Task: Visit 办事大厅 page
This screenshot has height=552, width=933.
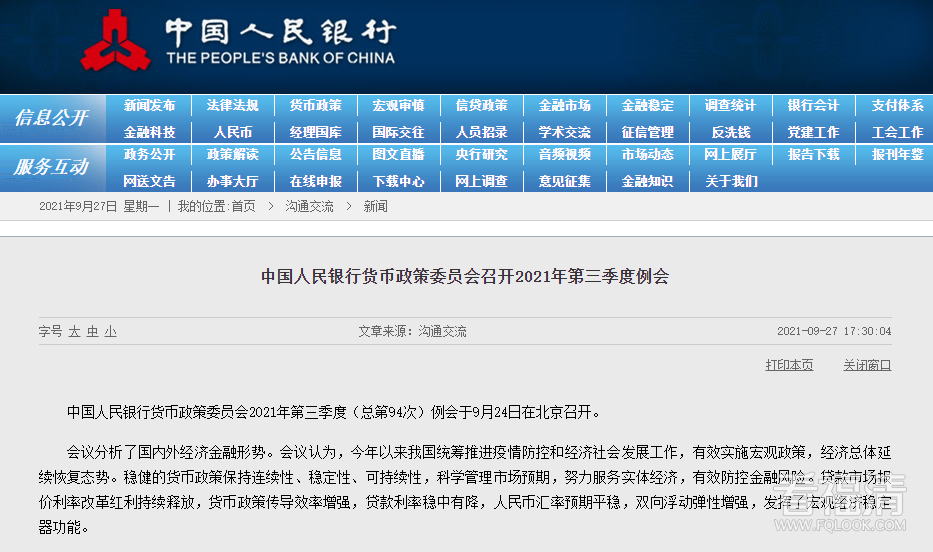Action: pos(233,181)
